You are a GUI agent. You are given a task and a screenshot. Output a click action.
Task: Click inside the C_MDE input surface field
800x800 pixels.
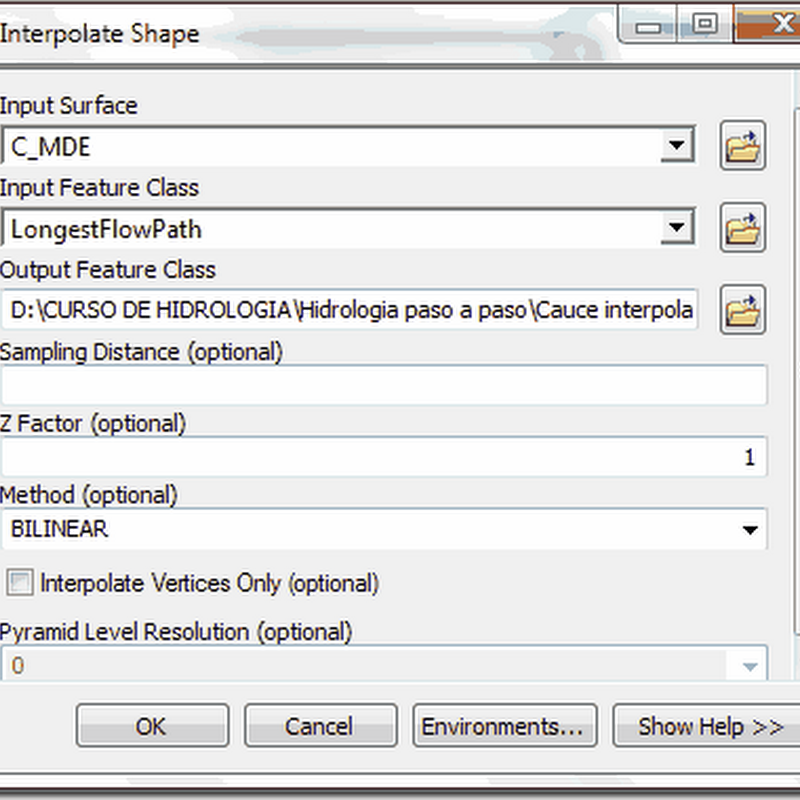pos(331,146)
